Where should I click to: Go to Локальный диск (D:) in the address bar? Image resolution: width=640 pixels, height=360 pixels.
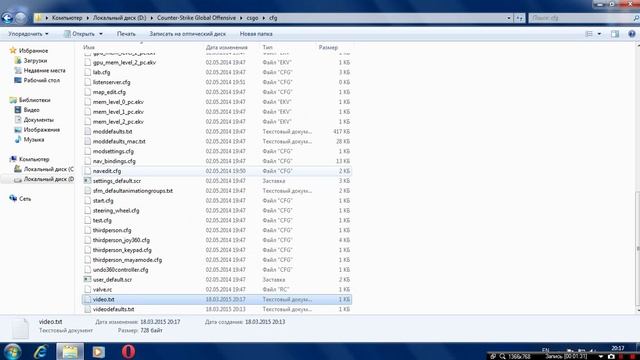pos(119,18)
